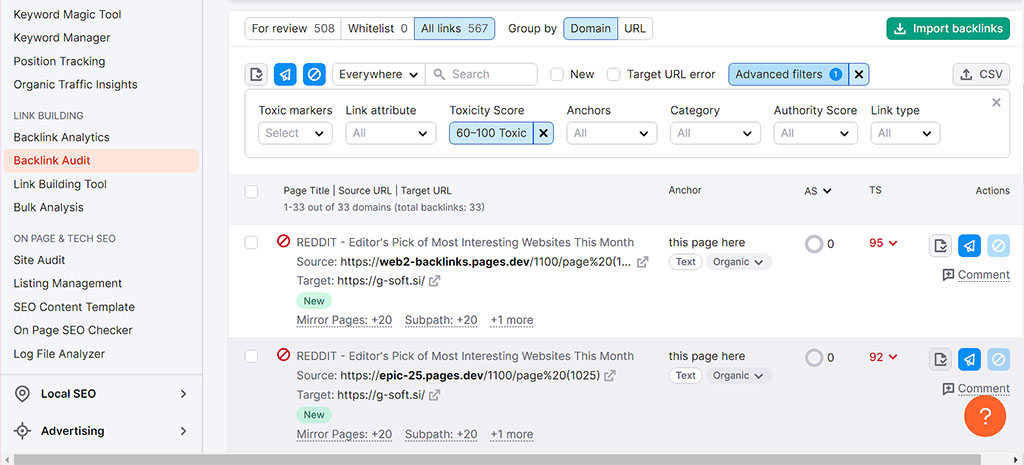The height and width of the screenshot is (465, 1024).
Task: Click Mirror Pages: +20 in the web2-backlinks row
Action: [344, 321]
